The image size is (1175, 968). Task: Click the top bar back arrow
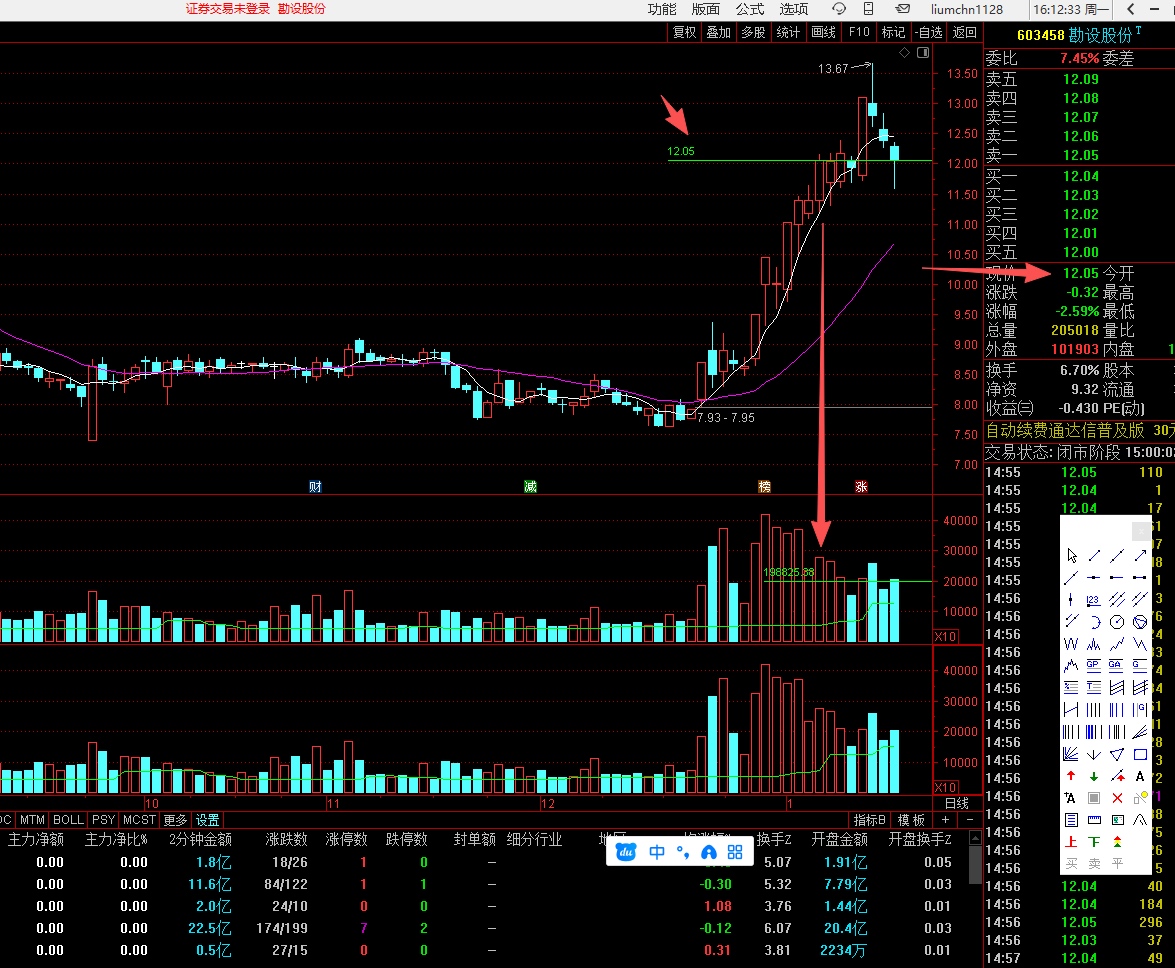1131,9
